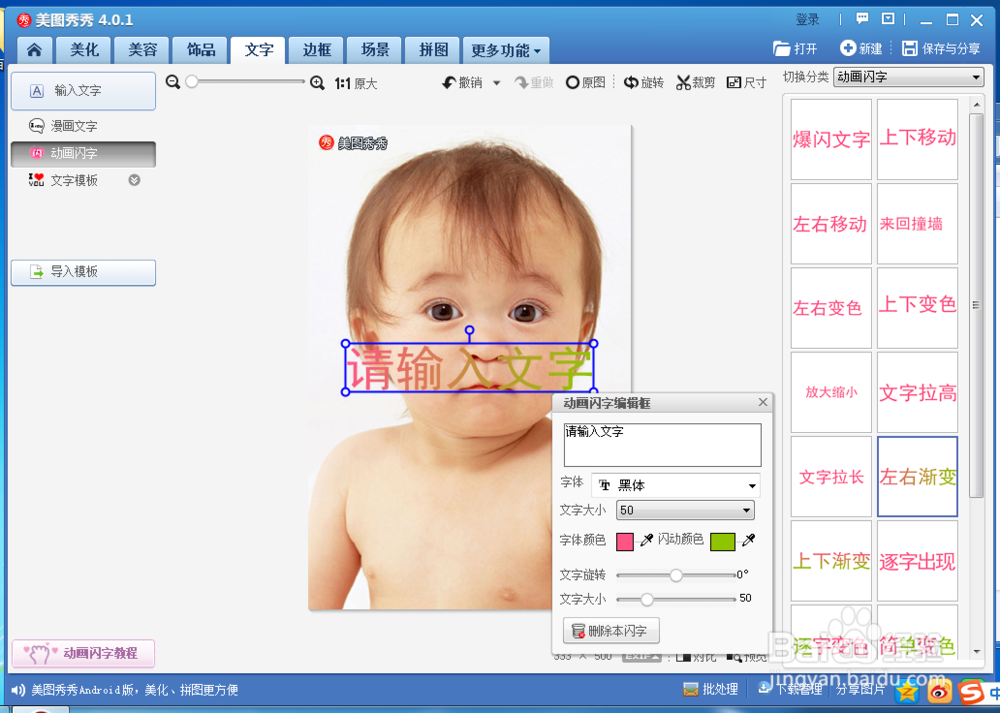This screenshot has width=1000, height=713.
Task: Open the 切换分类 category dropdown
Action: coord(906,76)
